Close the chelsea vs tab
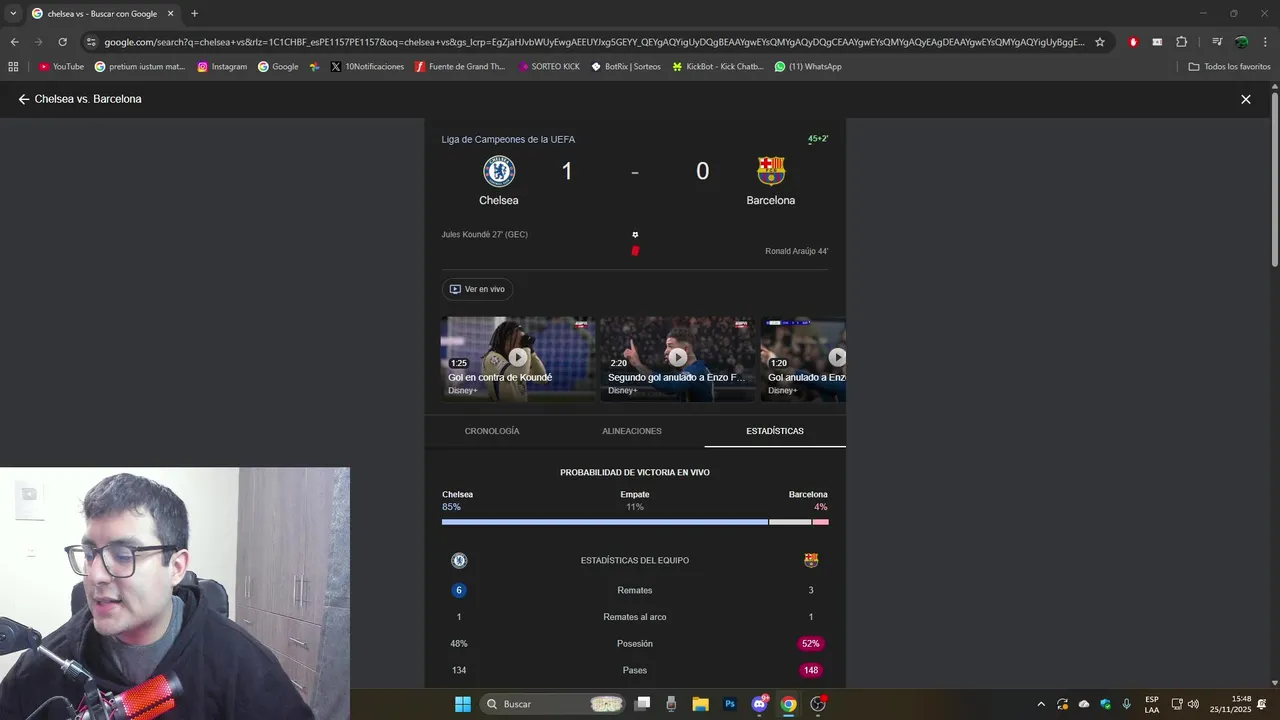This screenshot has height=720, width=1280. click(x=170, y=14)
